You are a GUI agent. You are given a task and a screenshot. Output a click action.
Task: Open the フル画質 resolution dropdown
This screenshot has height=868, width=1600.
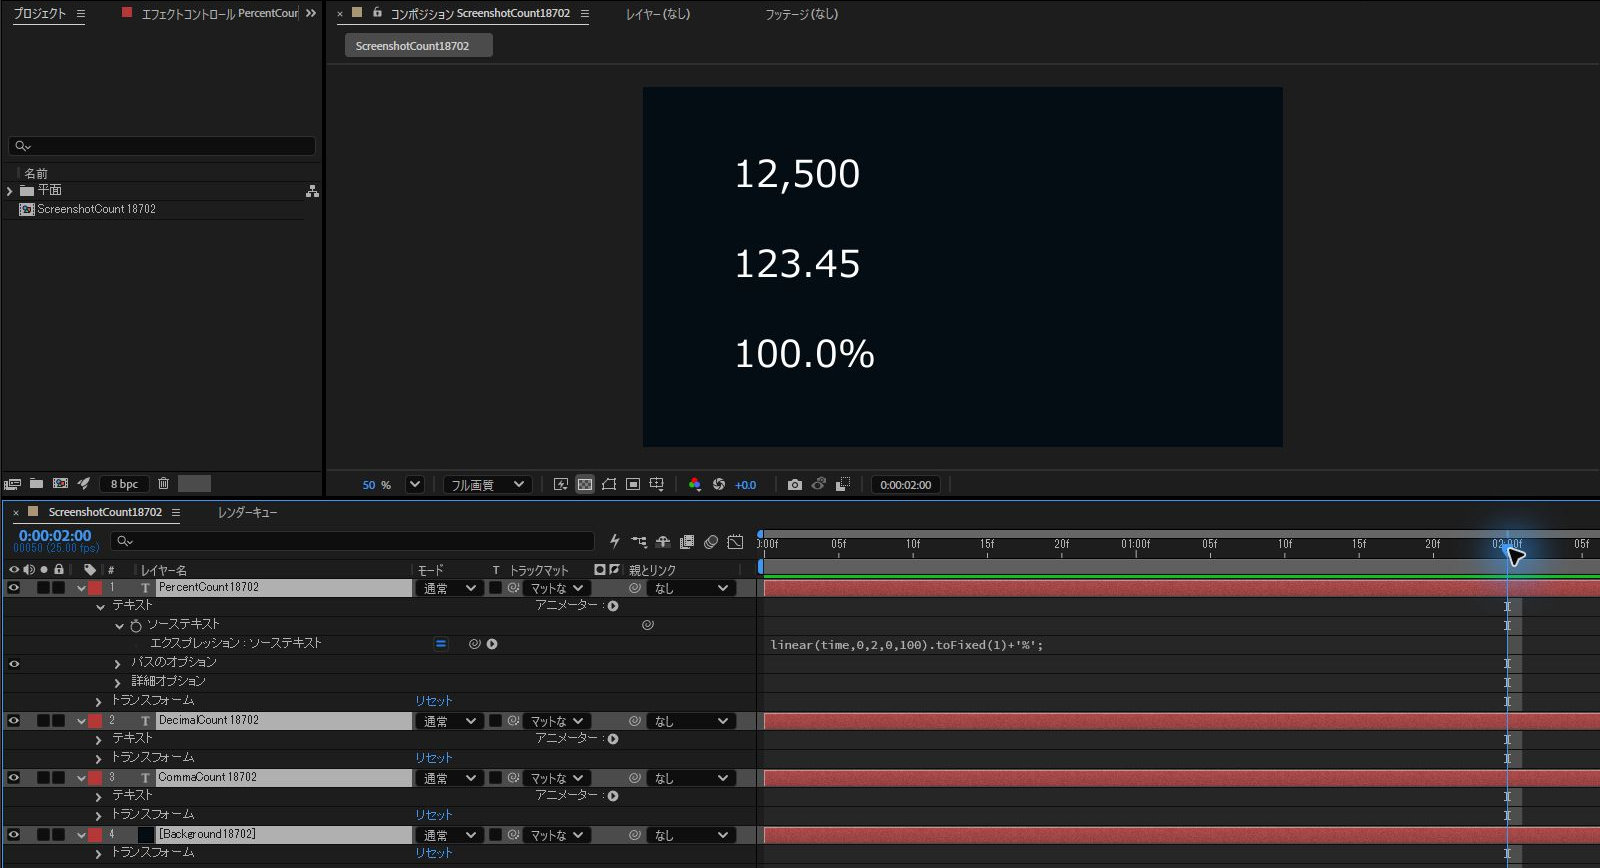click(x=488, y=484)
